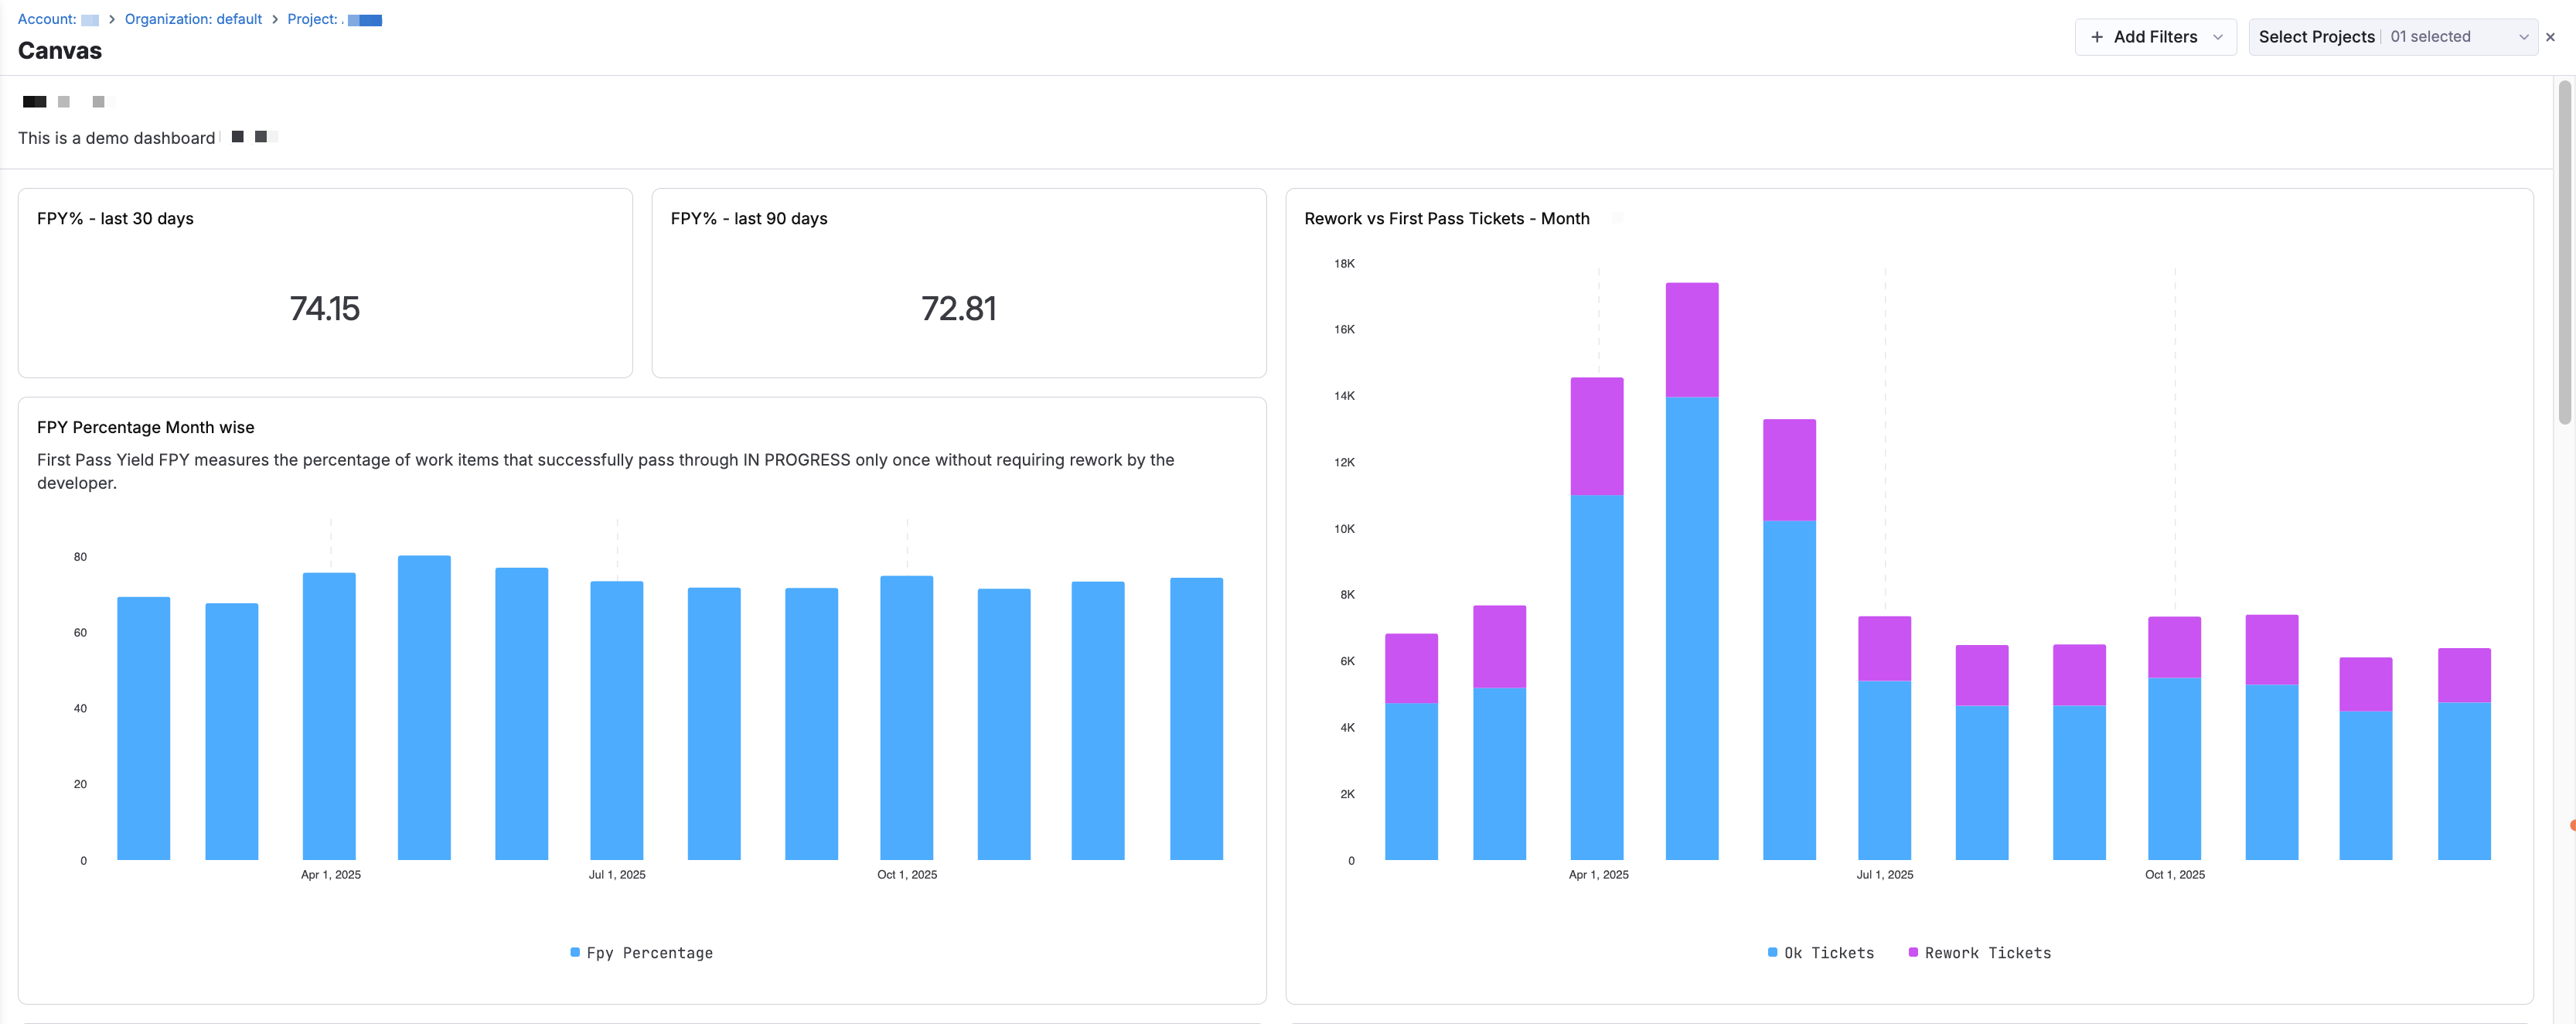
Task: Click the blue Ok Tickets legend marker
Action: point(1772,952)
